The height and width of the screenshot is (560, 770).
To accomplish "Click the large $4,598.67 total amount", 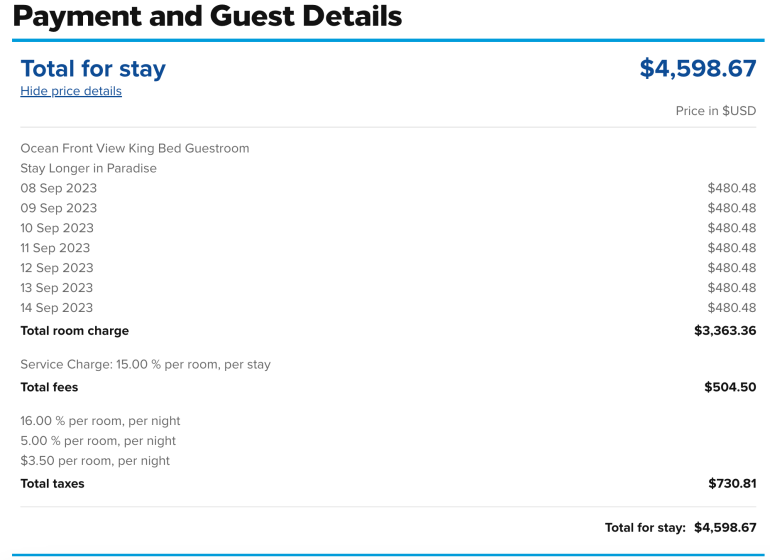I will 697,68.
